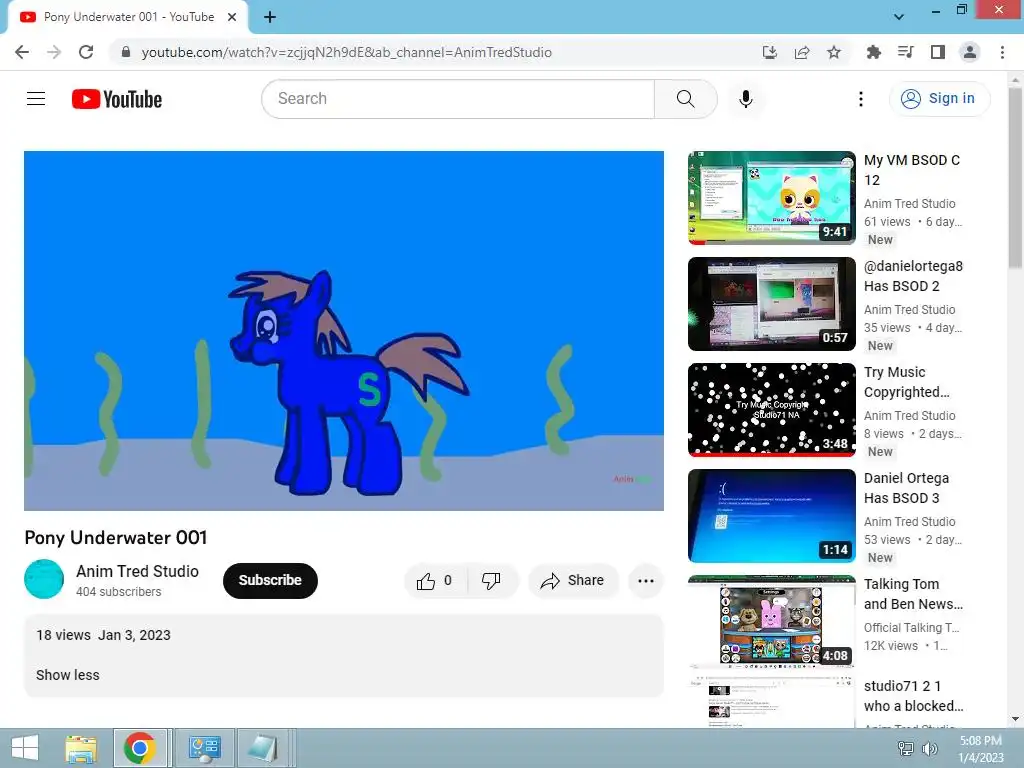This screenshot has height=768, width=1024.
Task: Open a new Chrome tab
Action: [270, 17]
